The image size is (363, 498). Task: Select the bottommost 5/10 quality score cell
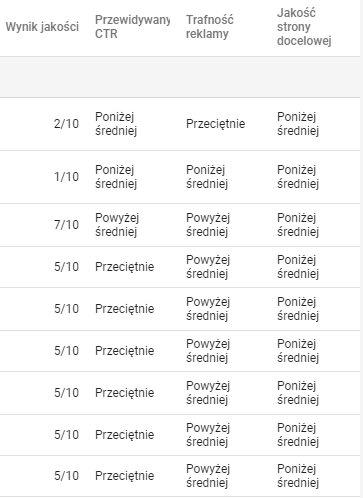pyautogui.click(x=66, y=476)
